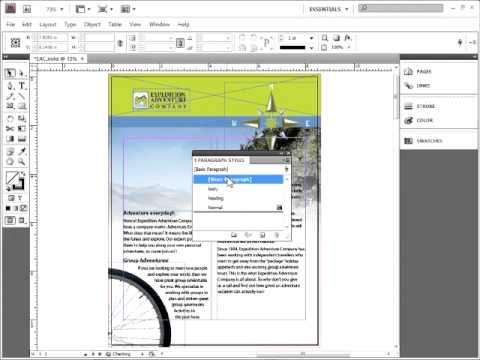Click the search field in the application bar

pyautogui.click(x=401, y=8)
